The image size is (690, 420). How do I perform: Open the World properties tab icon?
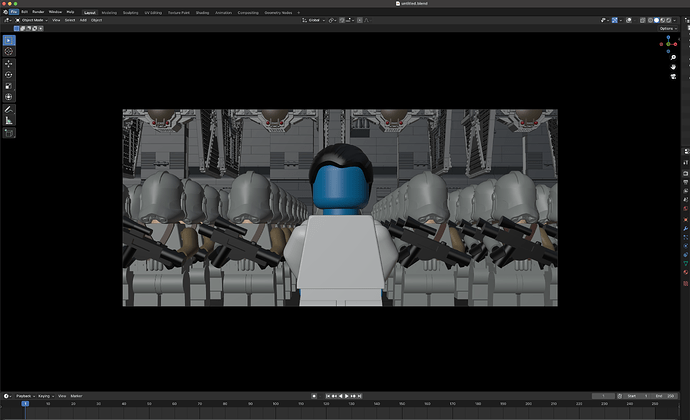[x=686, y=209]
